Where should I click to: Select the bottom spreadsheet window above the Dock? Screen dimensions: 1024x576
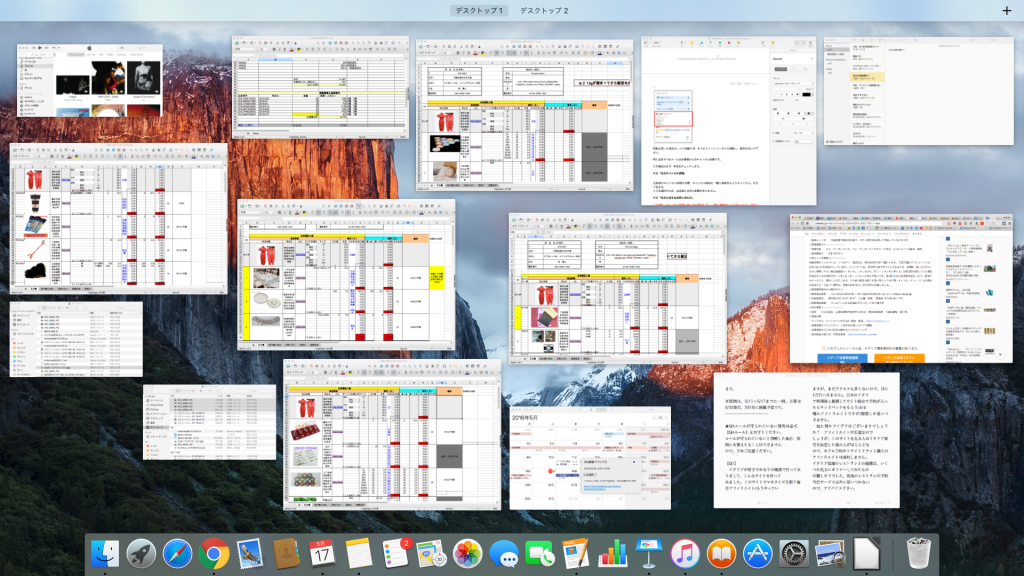pos(392,434)
